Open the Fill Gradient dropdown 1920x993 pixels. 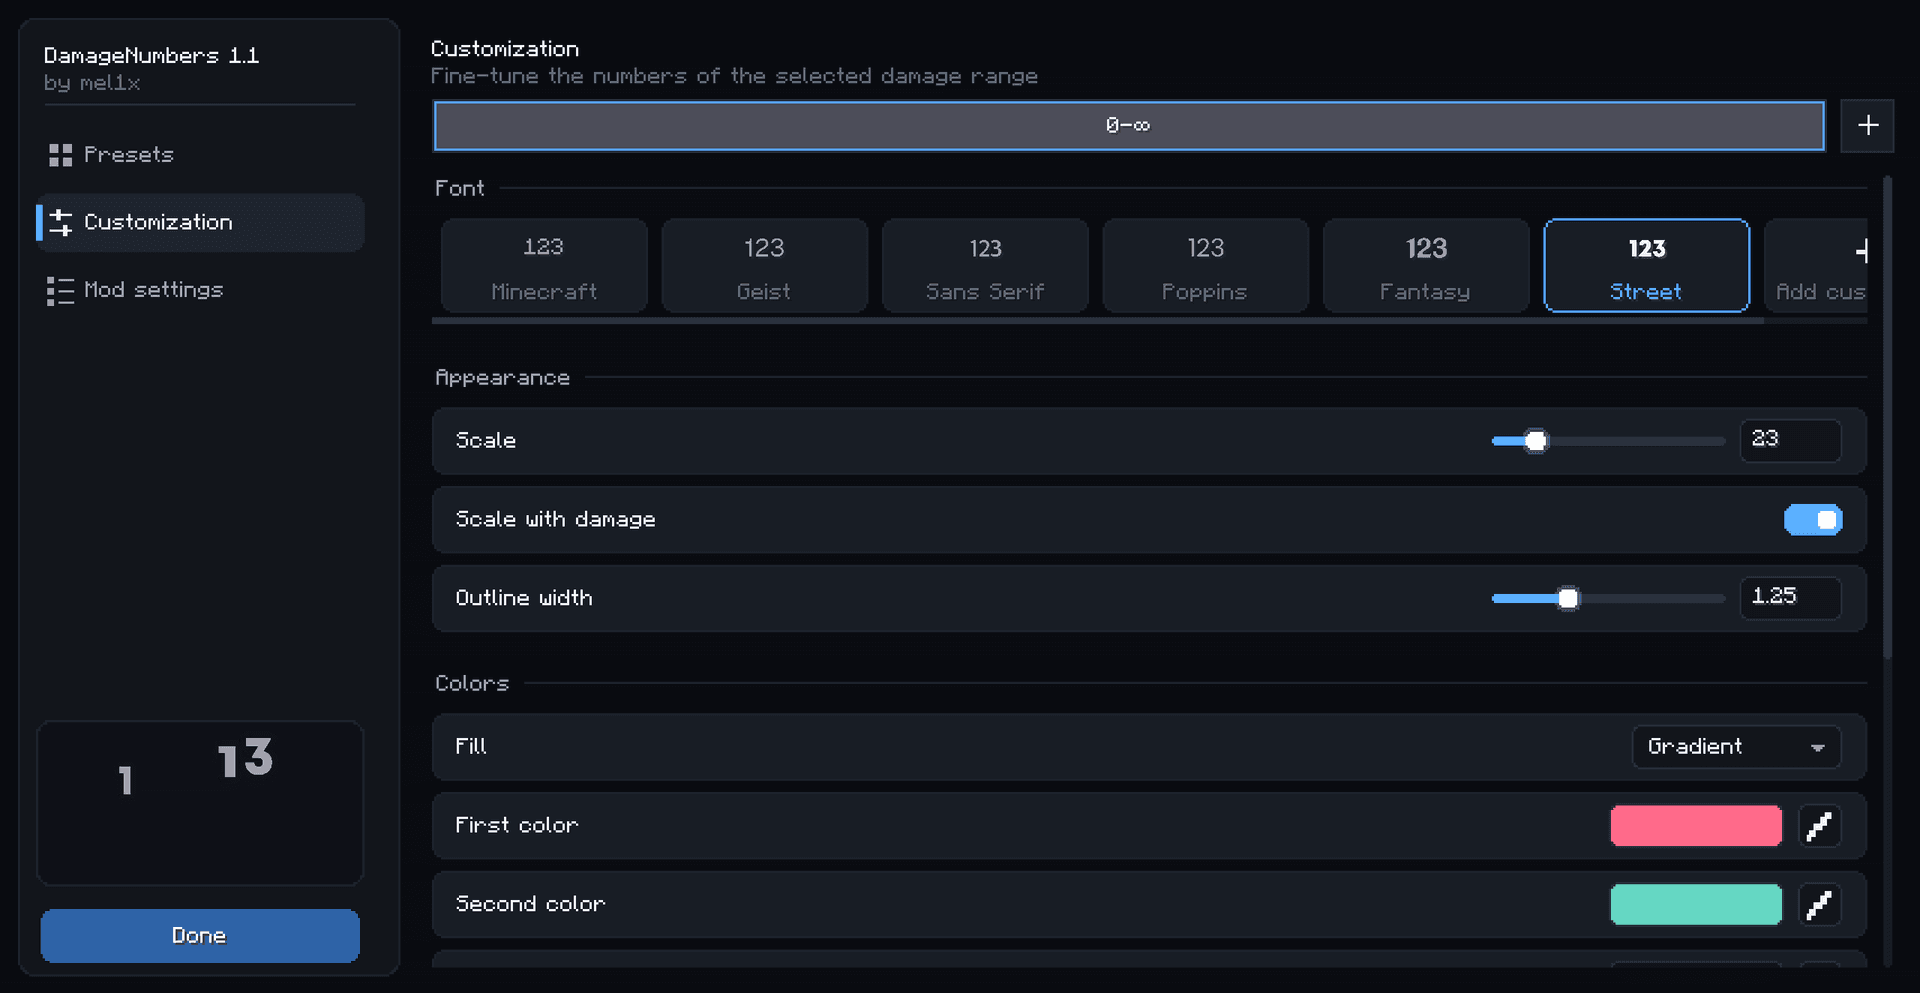pos(1736,747)
